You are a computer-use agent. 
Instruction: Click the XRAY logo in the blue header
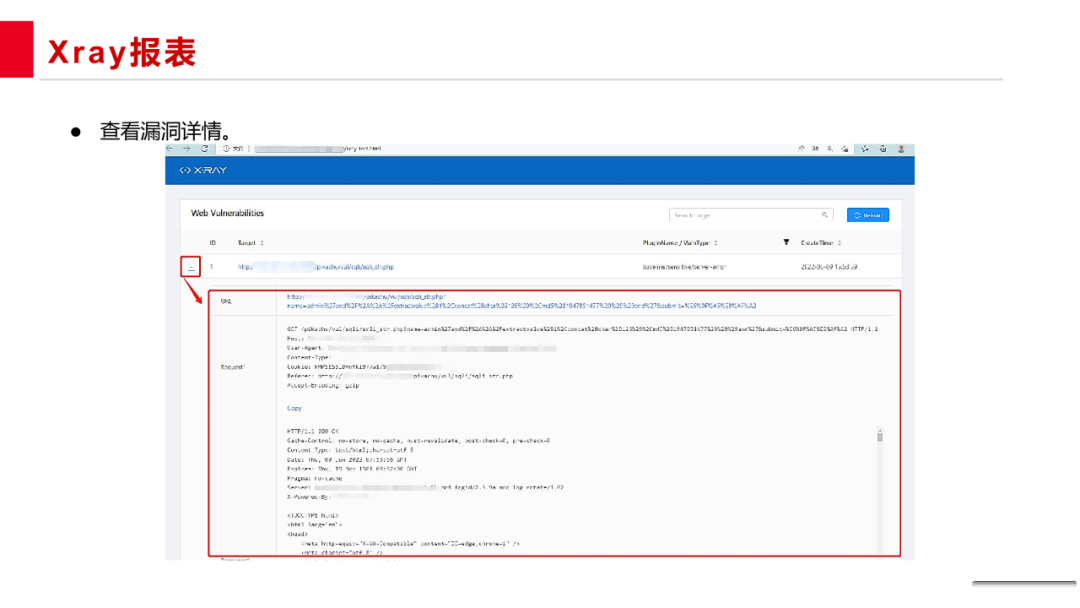tap(203, 170)
